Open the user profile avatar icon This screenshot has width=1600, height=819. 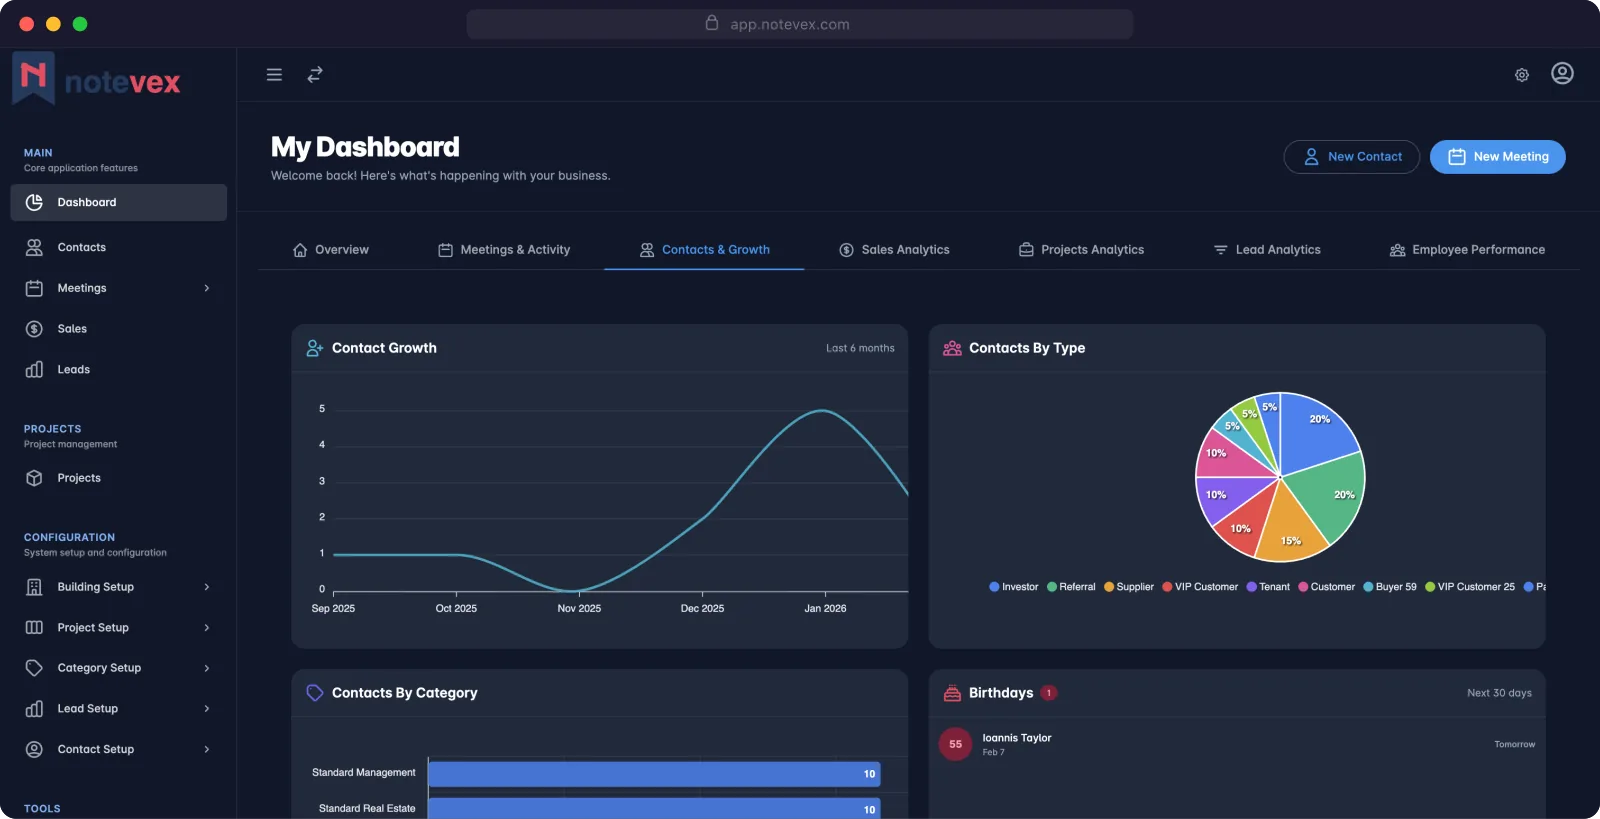1562,73
